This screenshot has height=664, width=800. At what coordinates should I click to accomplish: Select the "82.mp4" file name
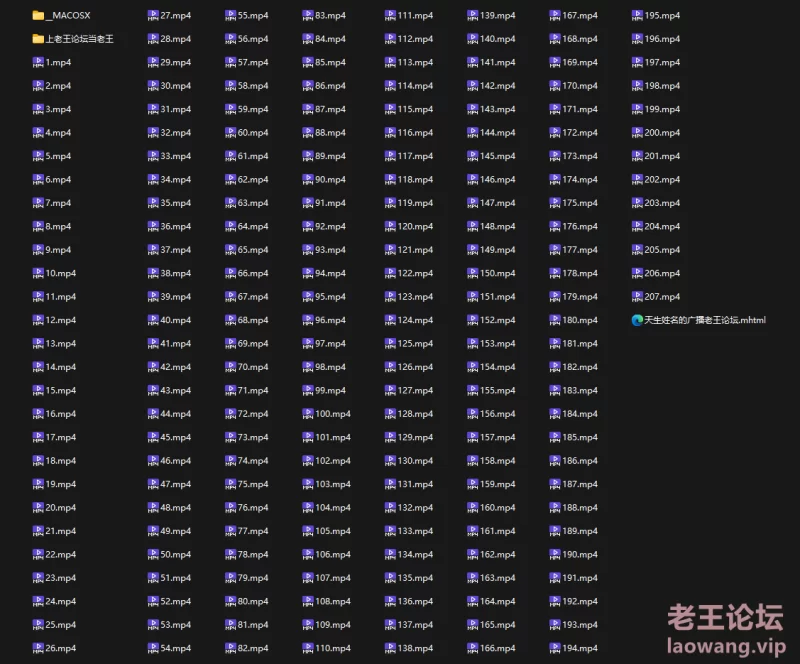pos(253,648)
